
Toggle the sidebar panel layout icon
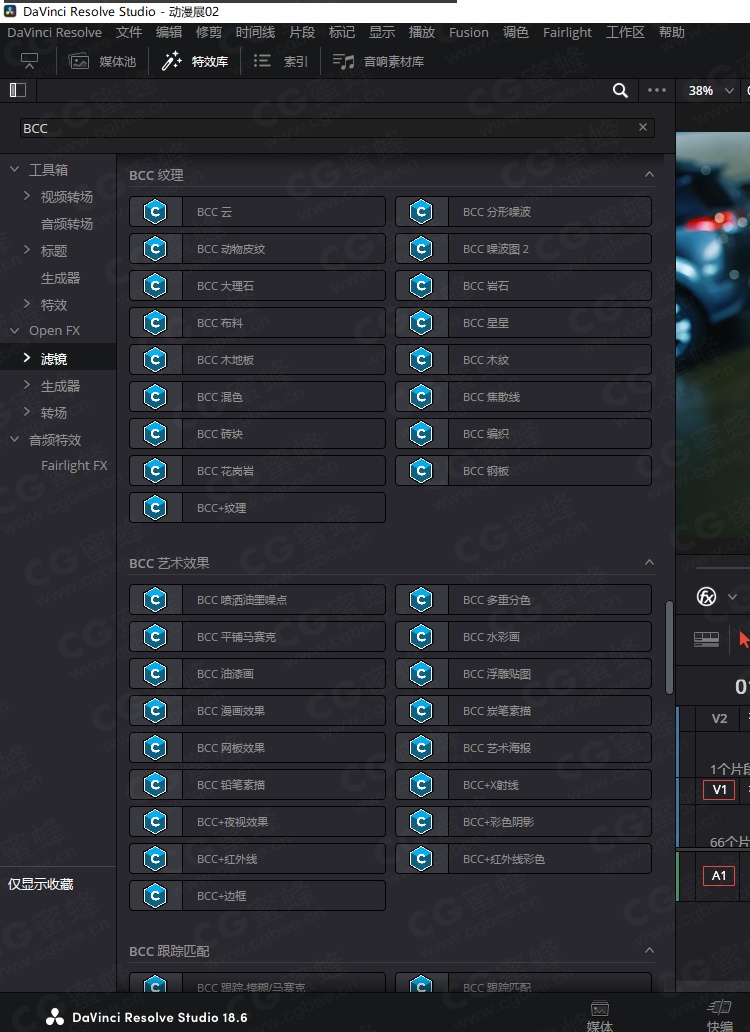click(18, 90)
